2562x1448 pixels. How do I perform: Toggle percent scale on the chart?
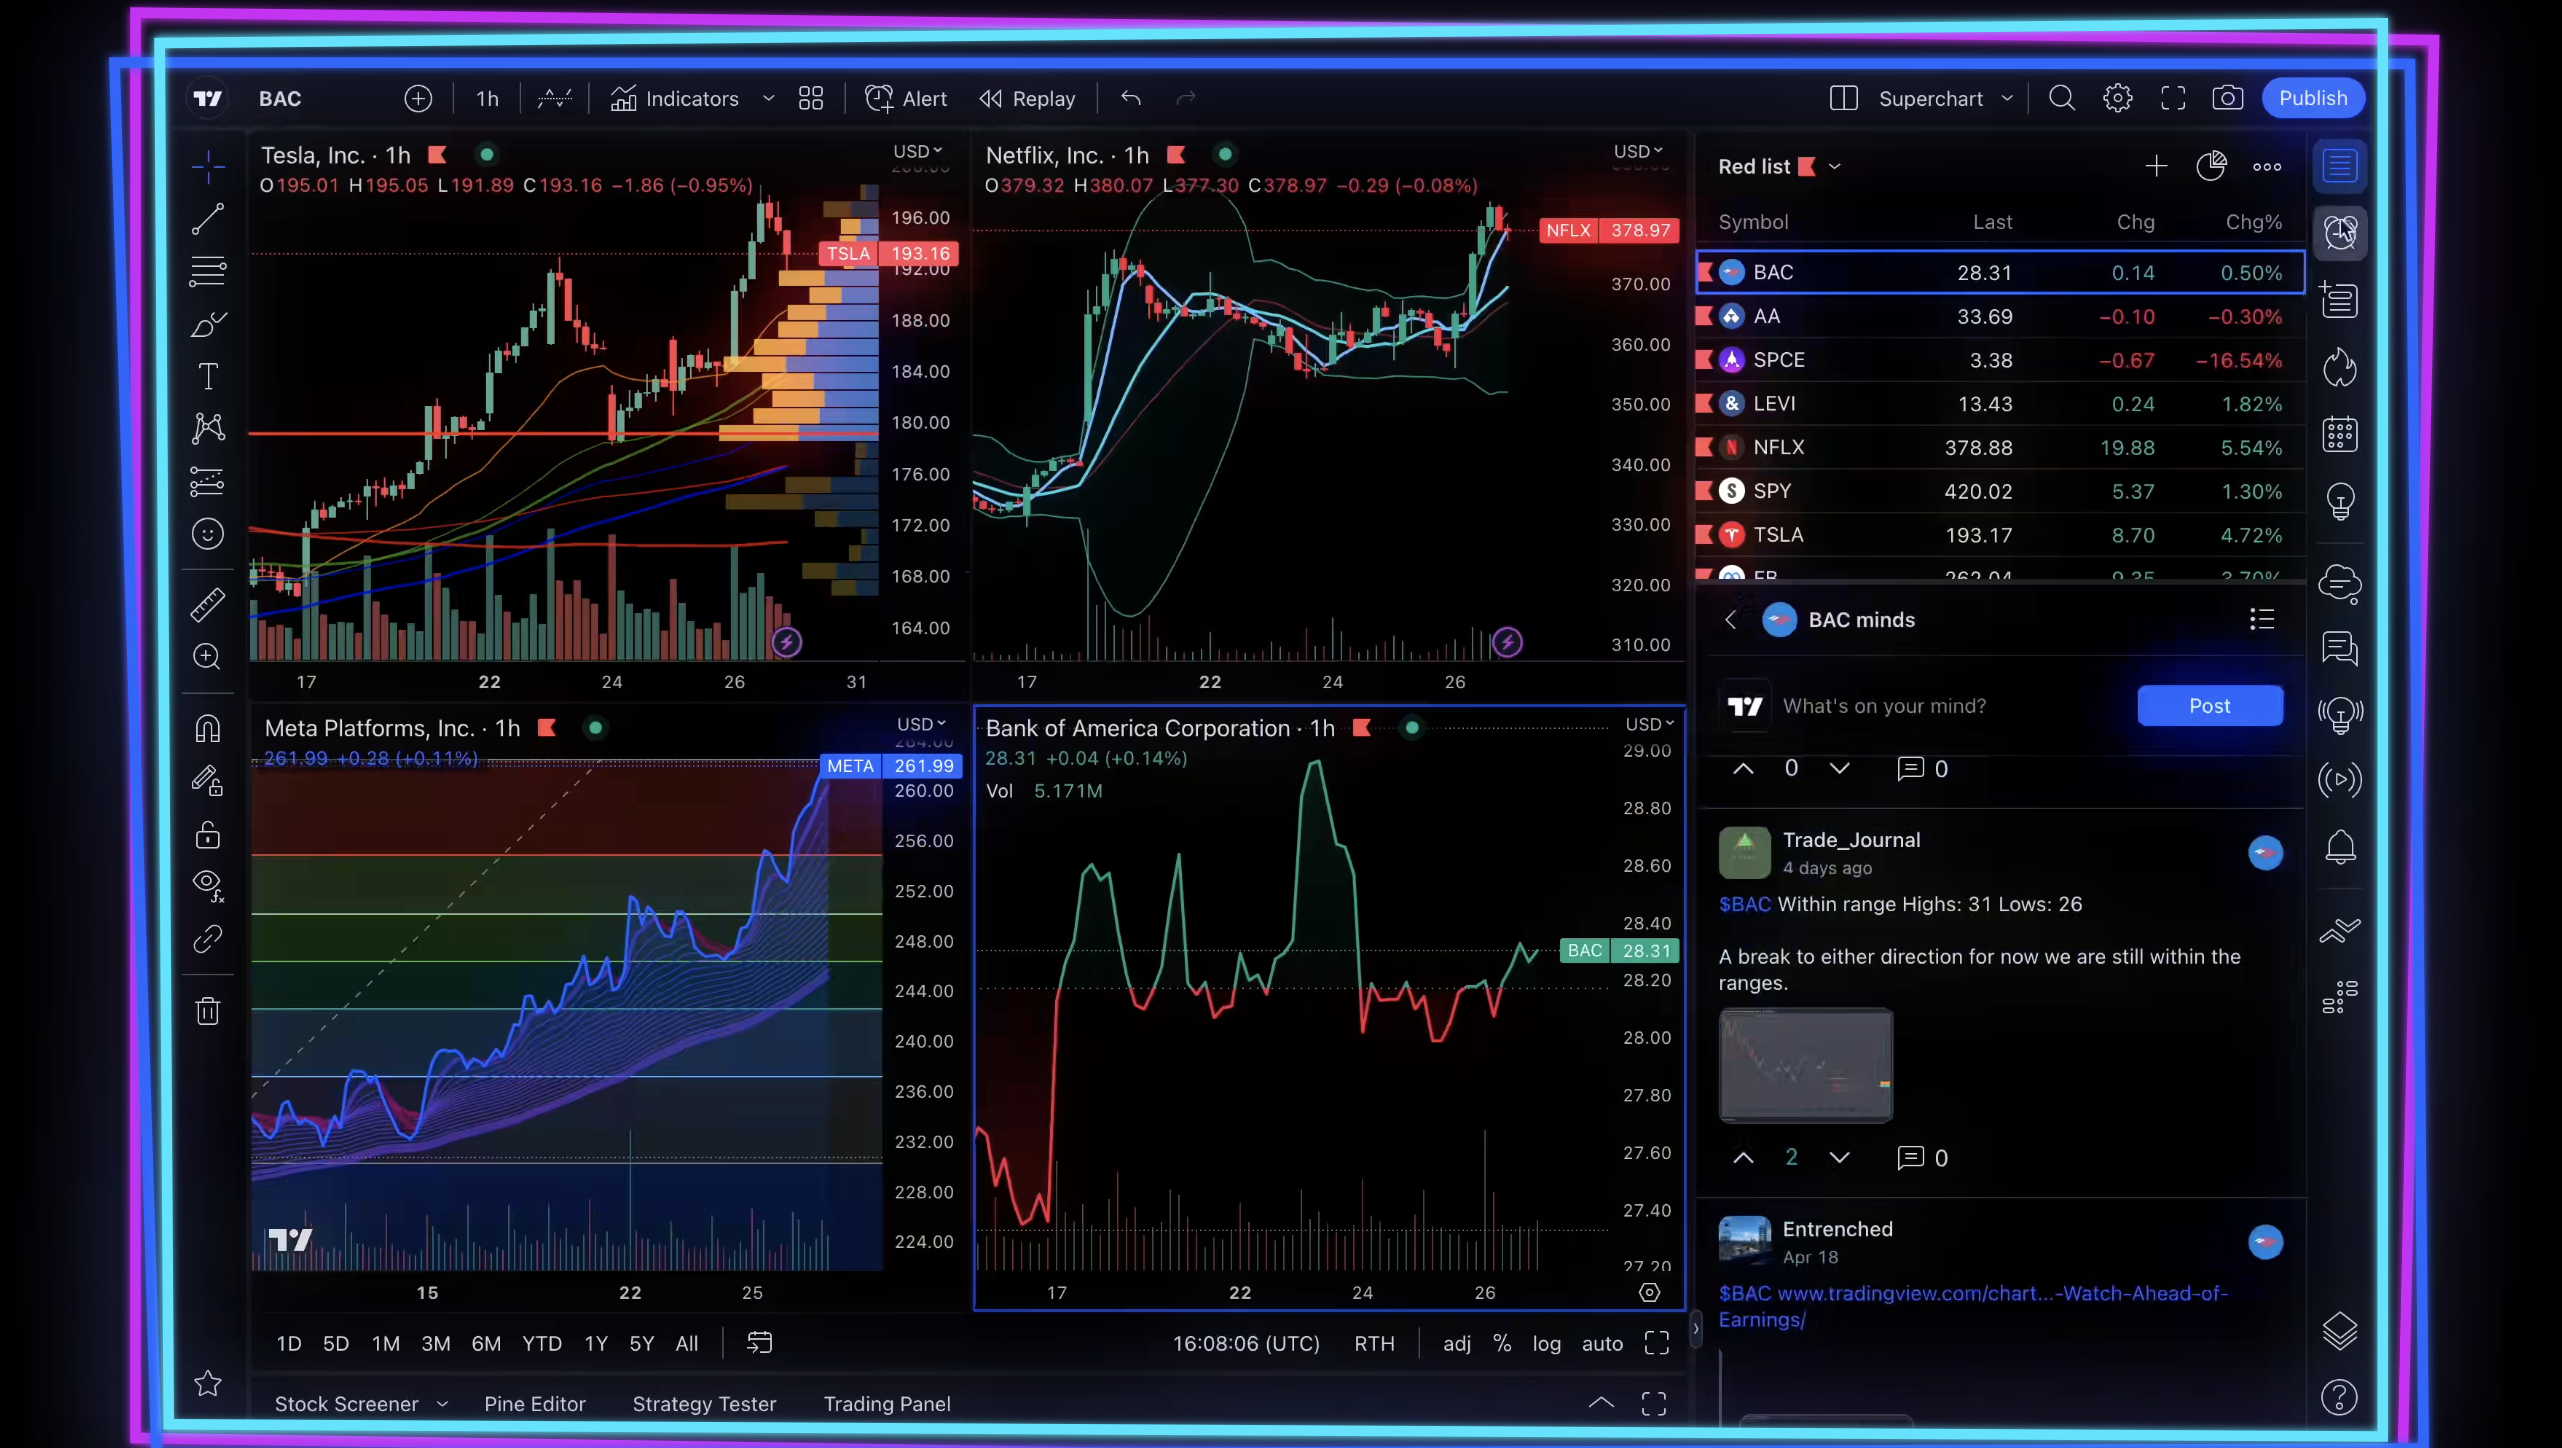click(x=1501, y=1343)
